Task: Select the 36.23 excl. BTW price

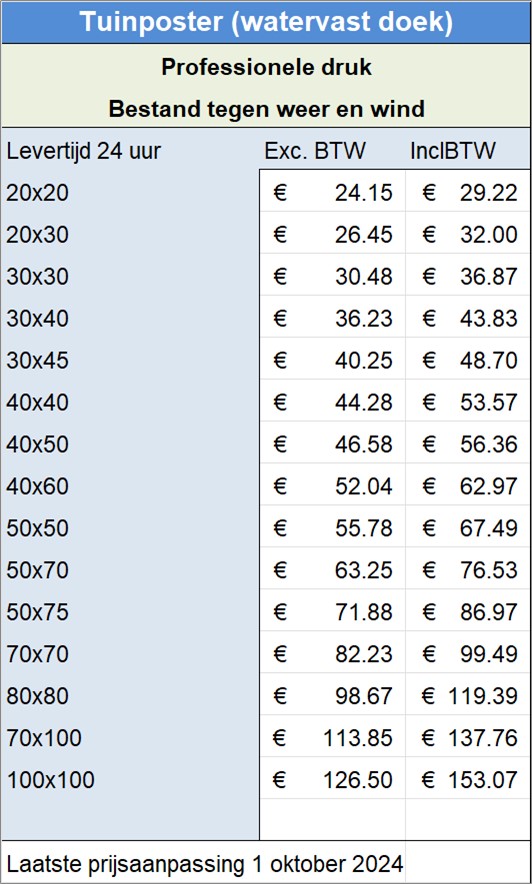Action: [332, 319]
